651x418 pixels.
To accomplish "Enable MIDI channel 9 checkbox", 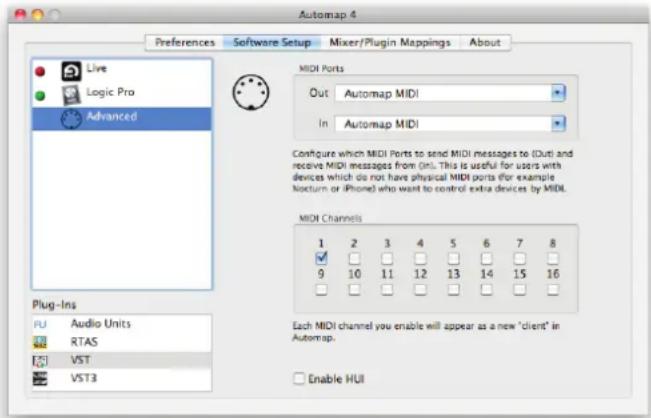I will click(321, 289).
